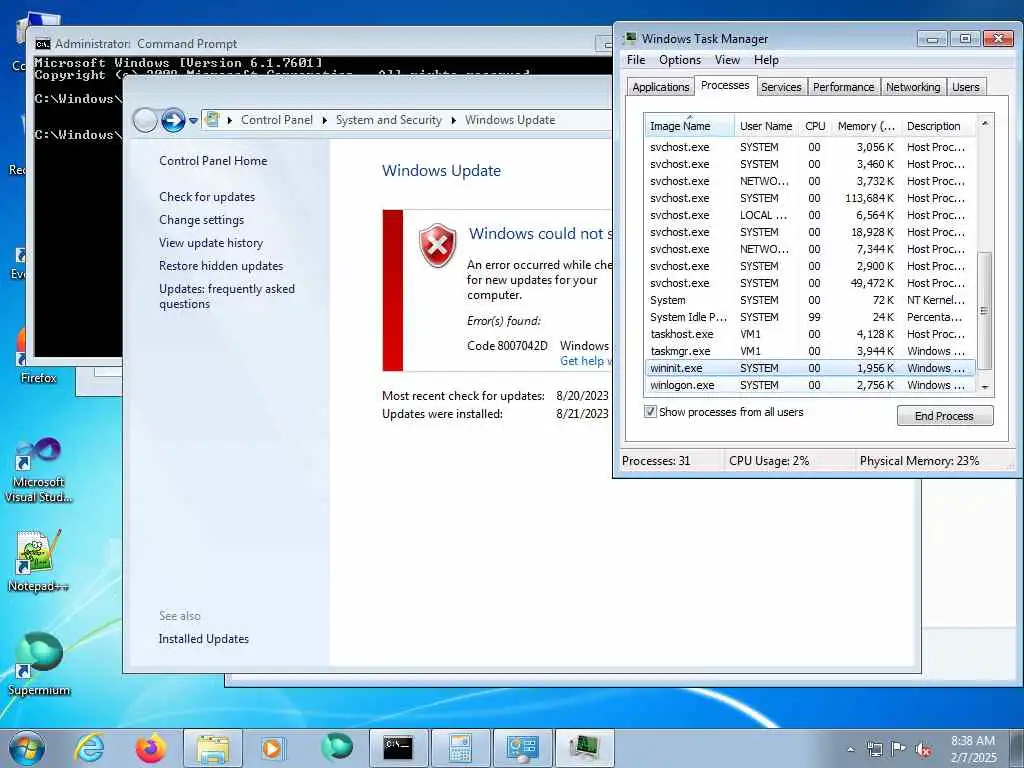Click the process list scrollbar thumb
The image size is (1024, 768).
click(985, 310)
